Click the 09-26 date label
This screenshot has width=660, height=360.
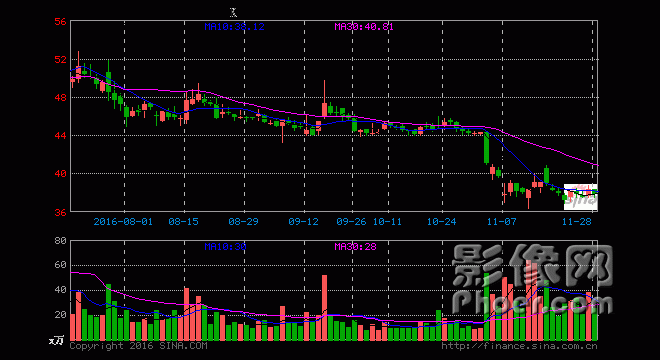[x=351, y=221]
